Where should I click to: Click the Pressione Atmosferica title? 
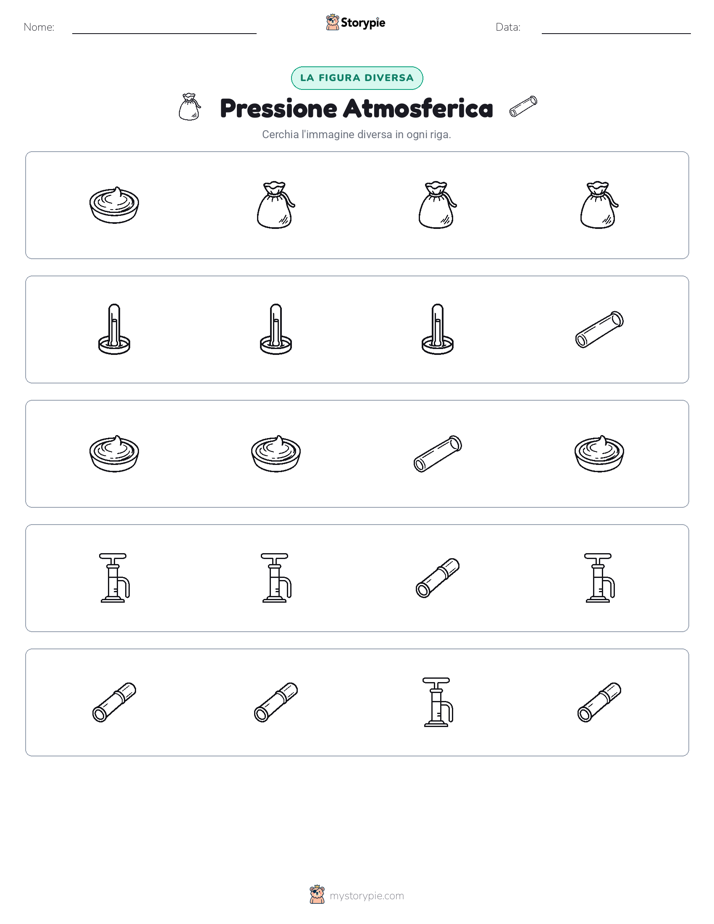[356, 108]
